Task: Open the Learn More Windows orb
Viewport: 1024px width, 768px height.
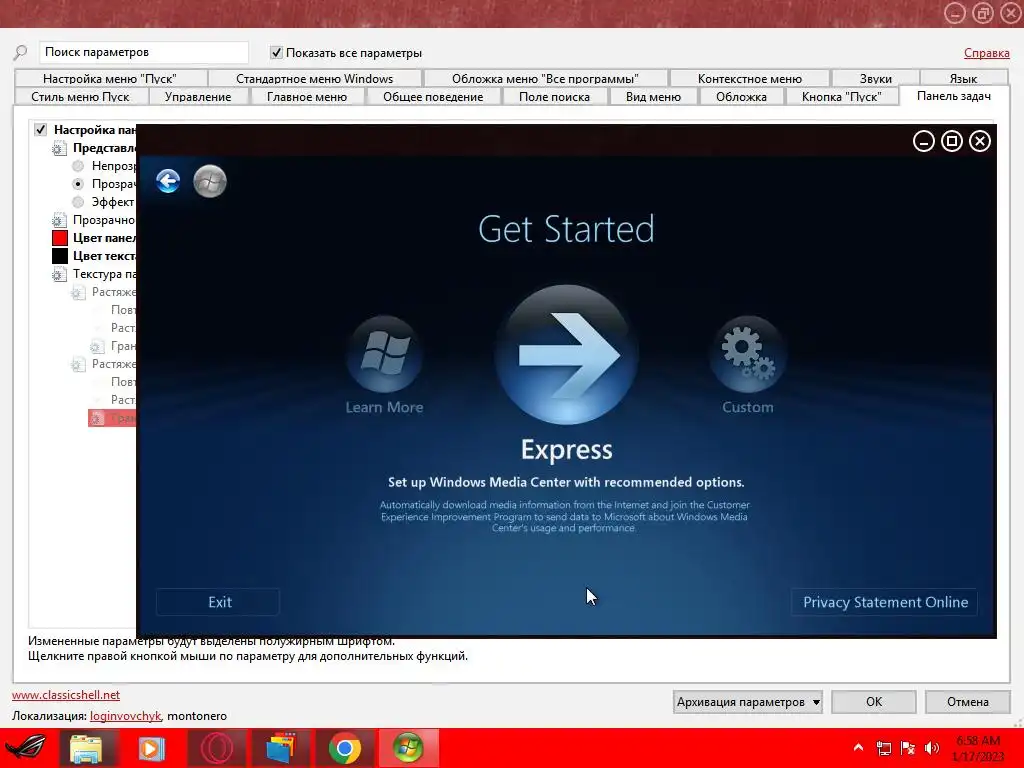Action: pyautogui.click(x=384, y=354)
